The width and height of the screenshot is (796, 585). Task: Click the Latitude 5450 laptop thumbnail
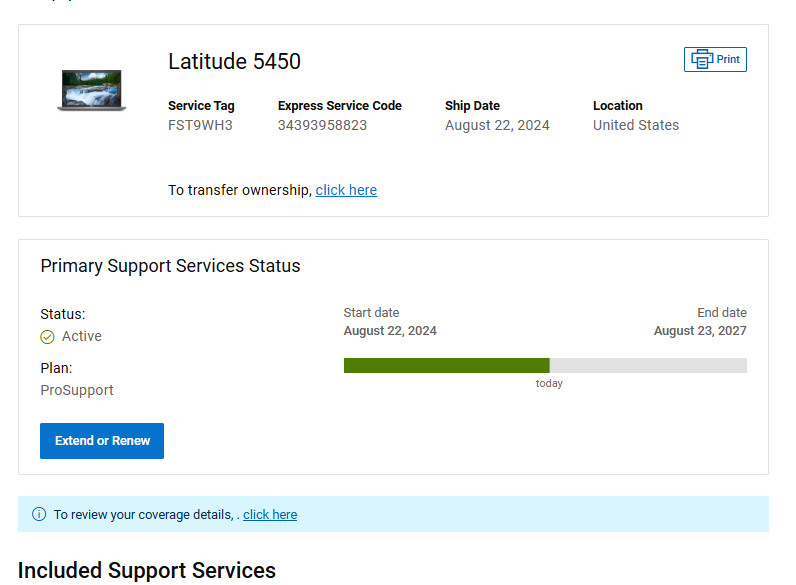click(x=91, y=90)
